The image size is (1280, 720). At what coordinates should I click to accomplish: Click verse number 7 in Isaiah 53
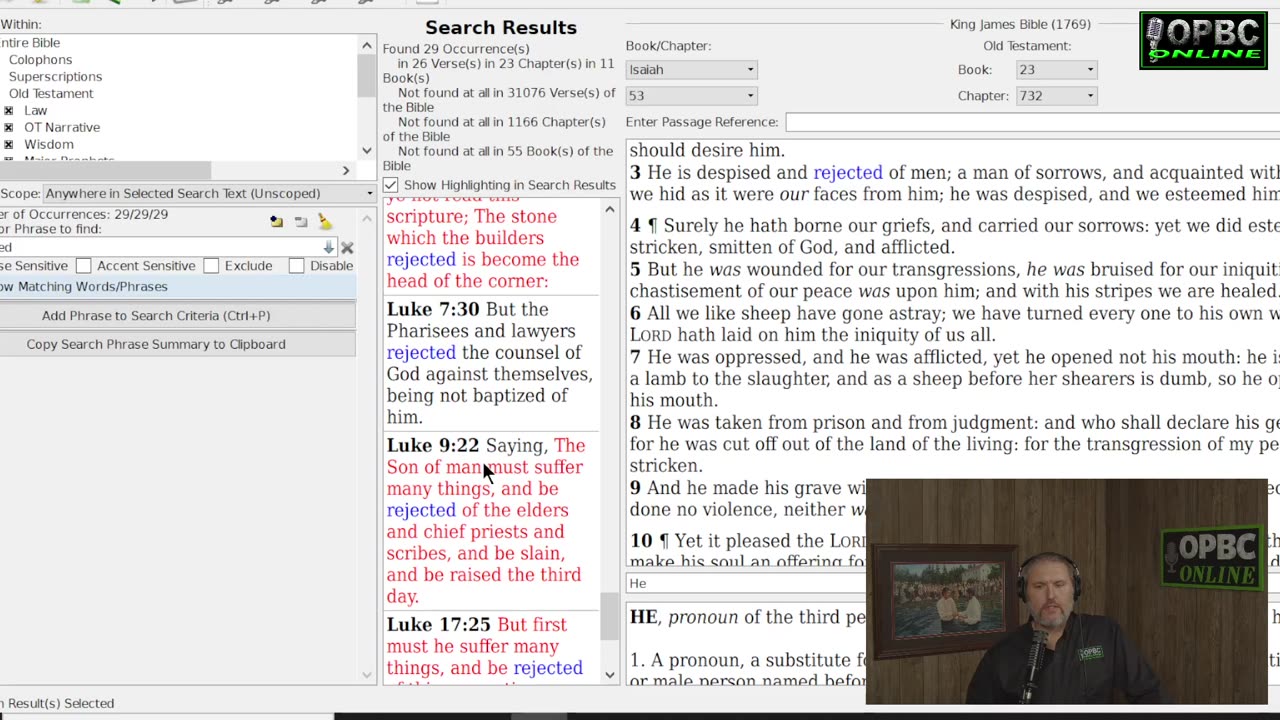click(x=635, y=357)
